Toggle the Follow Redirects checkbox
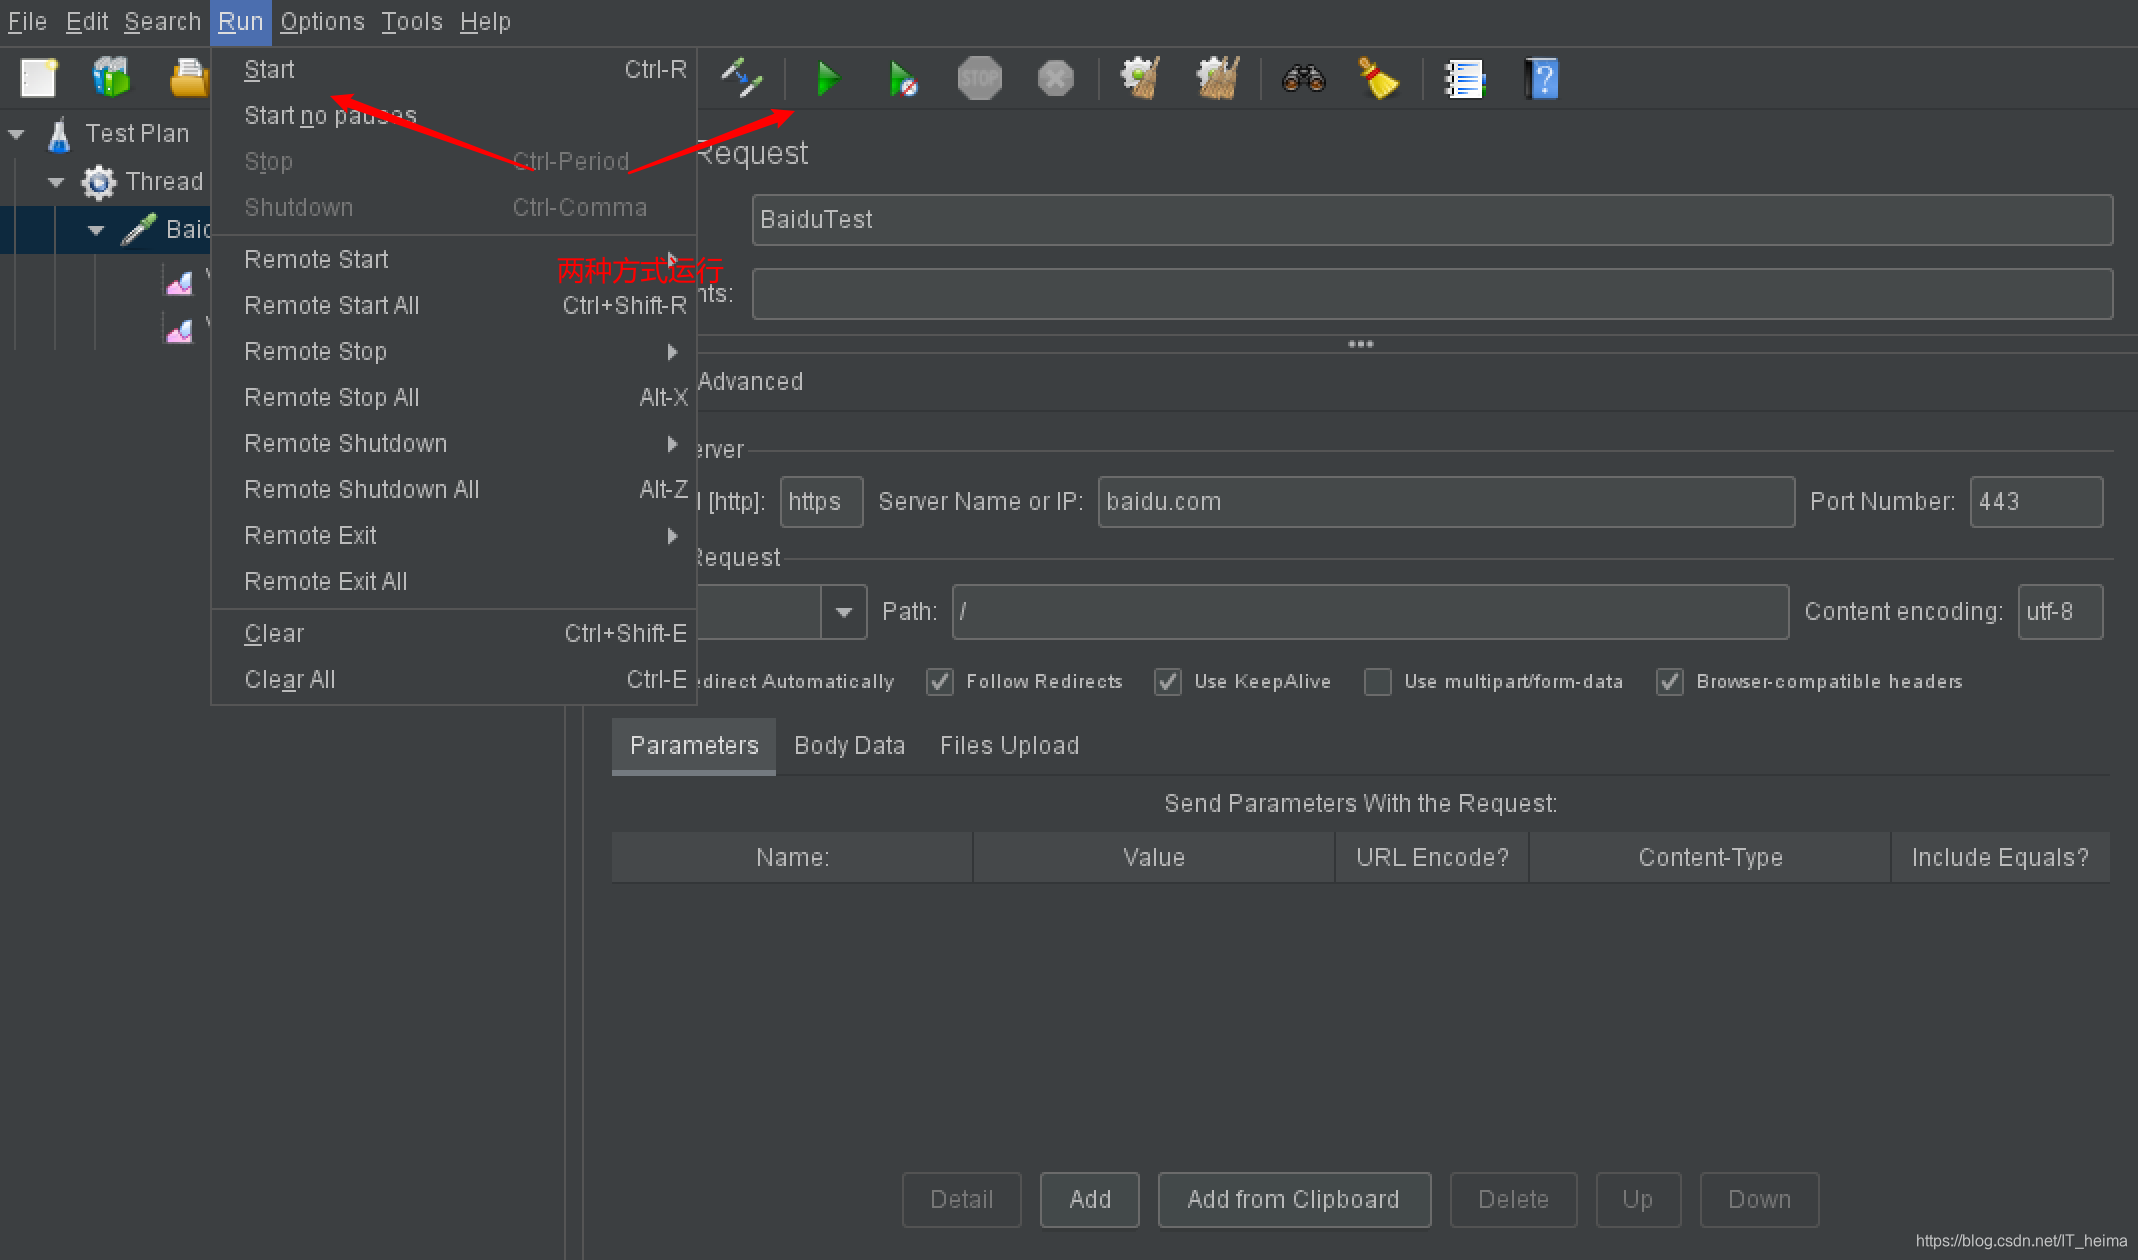Image resolution: width=2138 pixels, height=1260 pixels. pyautogui.click(x=940, y=682)
